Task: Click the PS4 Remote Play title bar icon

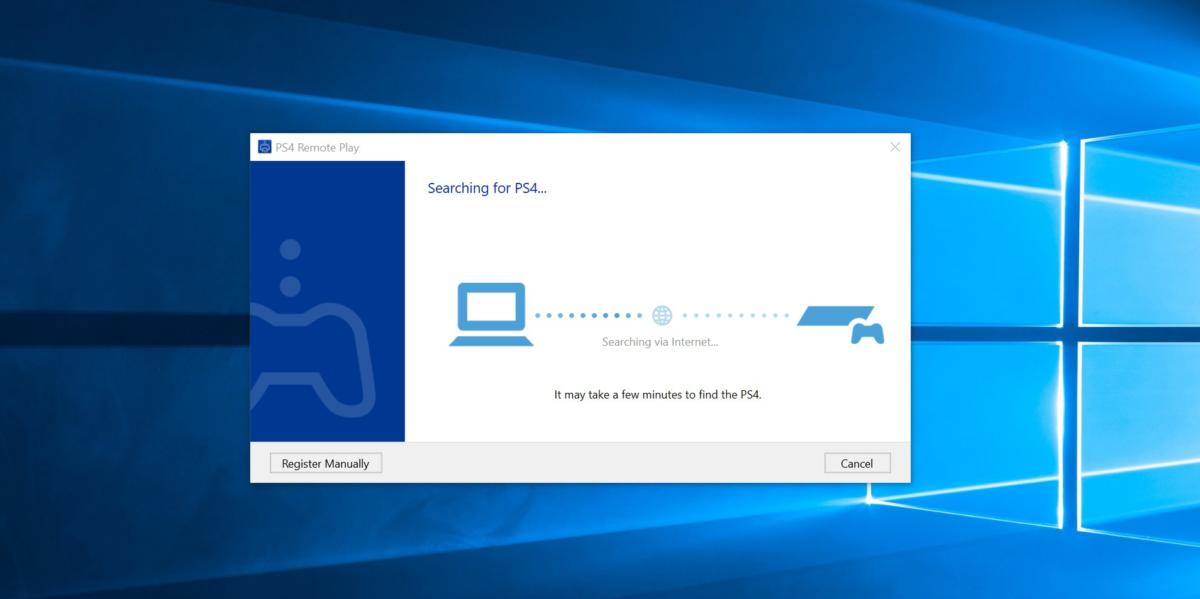Action: (265, 147)
